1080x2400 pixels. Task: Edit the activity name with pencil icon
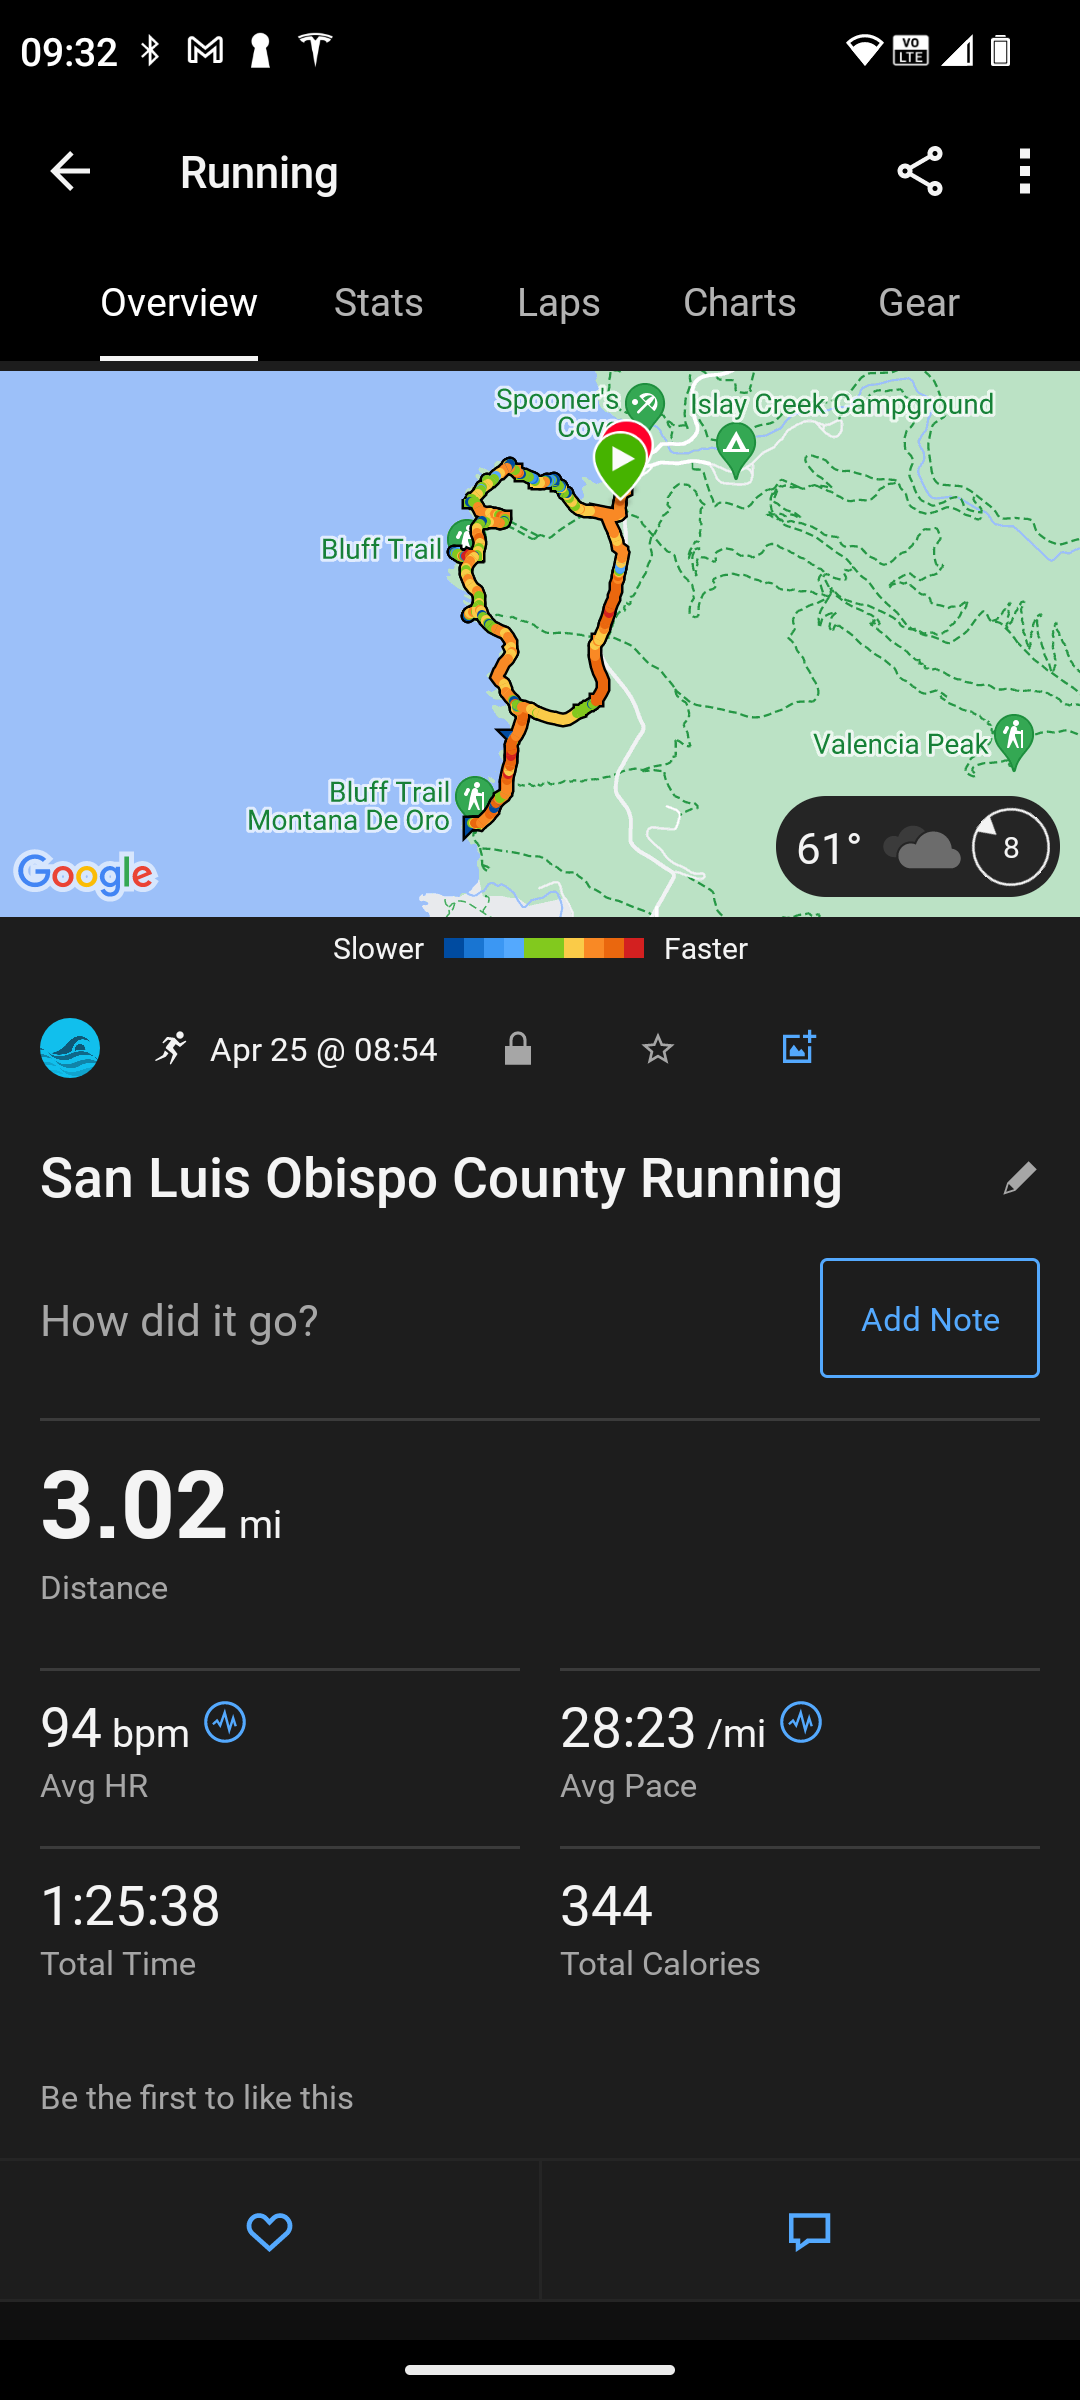1019,1179
